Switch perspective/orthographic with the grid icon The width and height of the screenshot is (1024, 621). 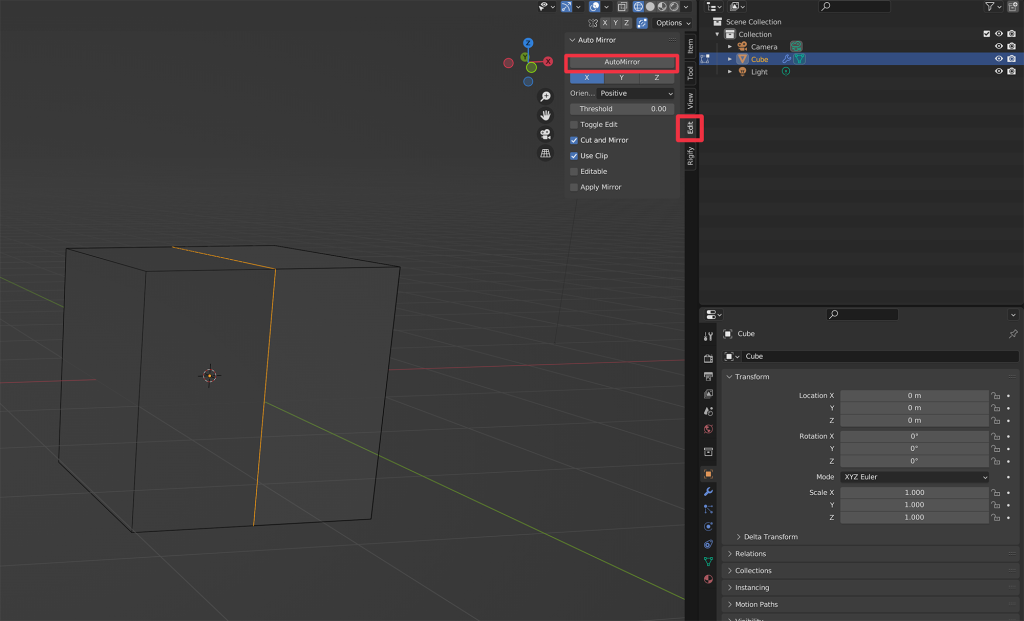tap(545, 153)
